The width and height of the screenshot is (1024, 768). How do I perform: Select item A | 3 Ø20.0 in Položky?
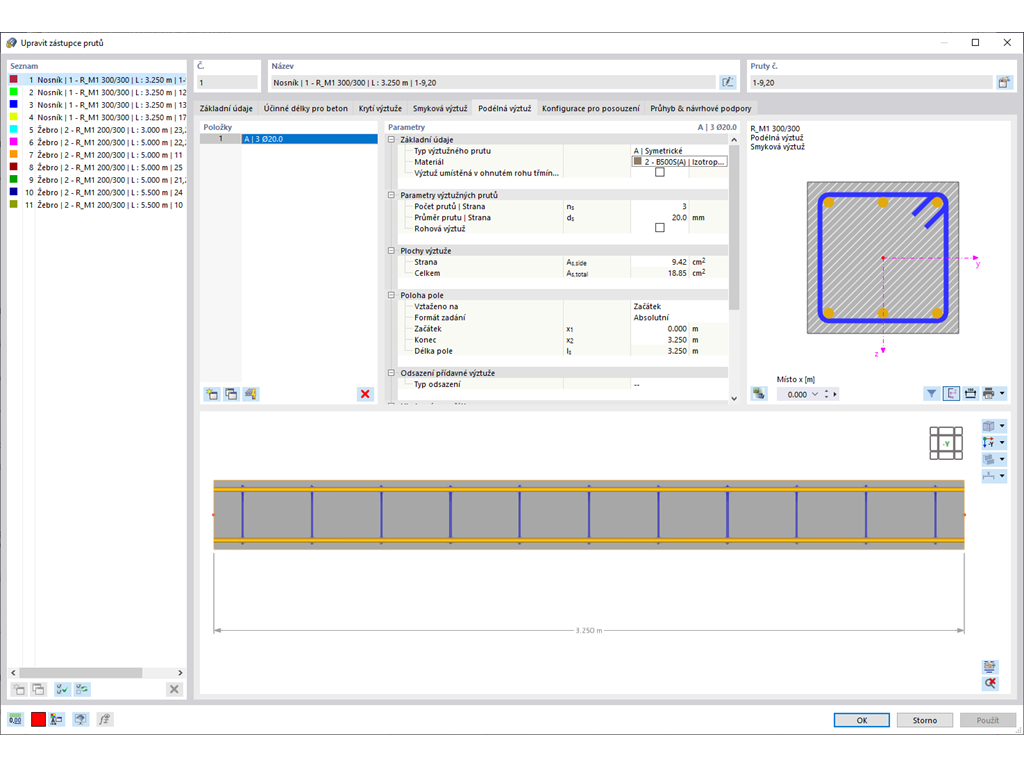310,139
